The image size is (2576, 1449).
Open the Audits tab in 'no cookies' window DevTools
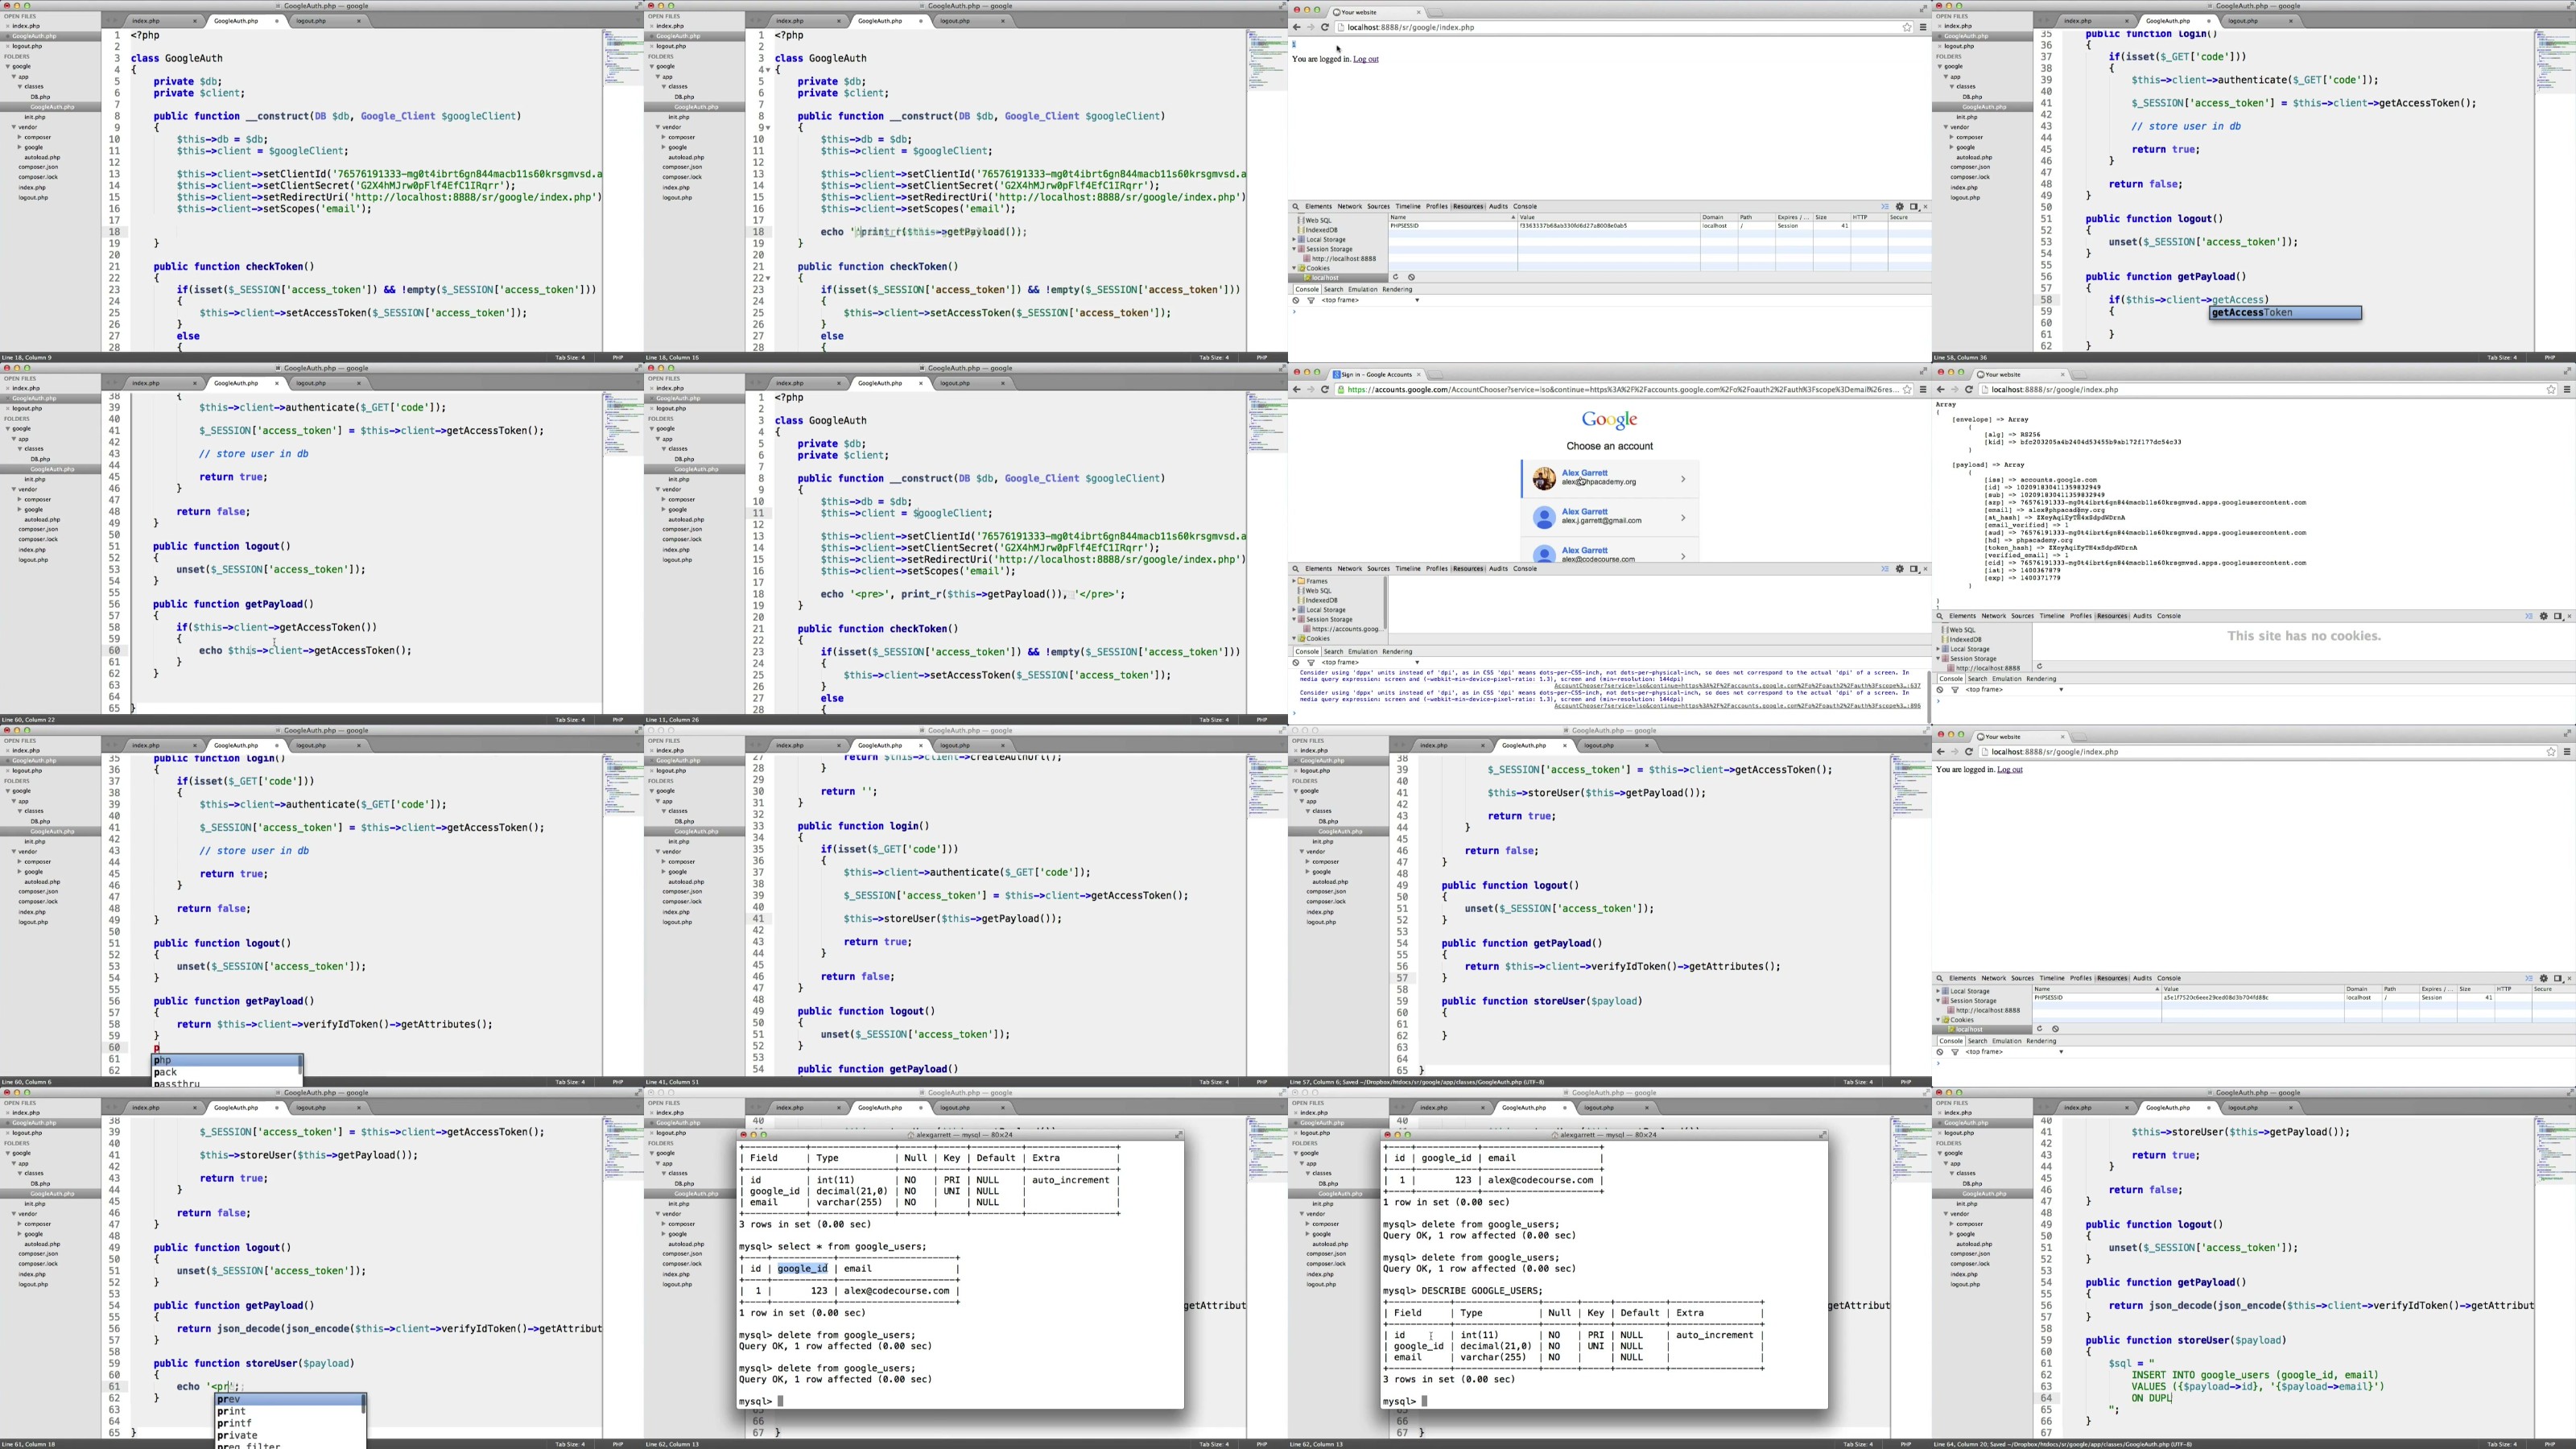(x=2142, y=616)
